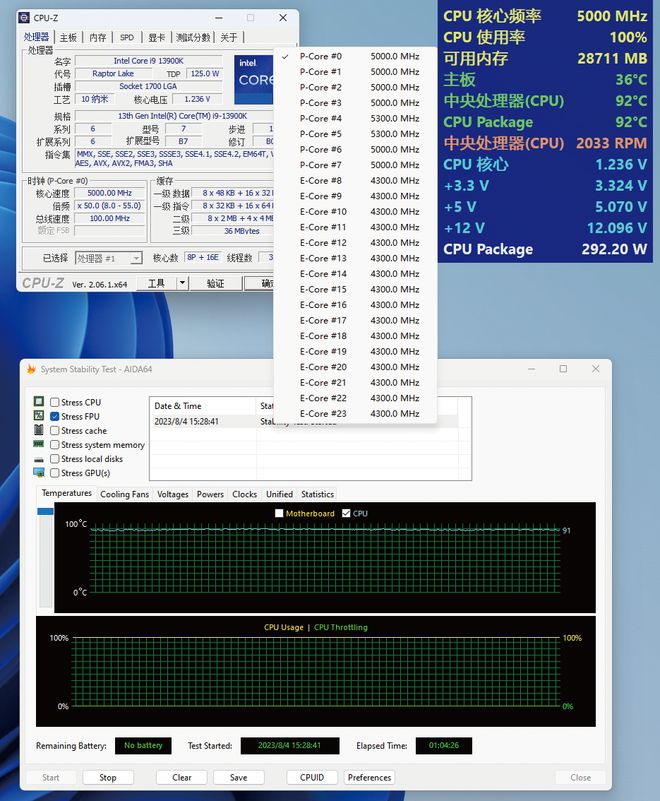Screen dimensions: 660x801
Task: Click the Test Started 2023/8/4 15:28:41 readout
Action: tap(290, 745)
